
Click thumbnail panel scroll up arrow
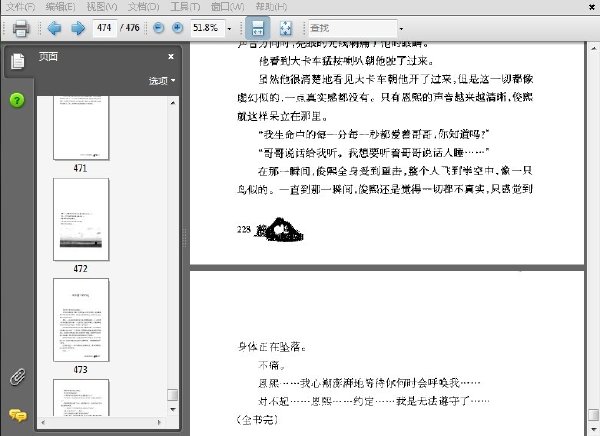coord(173,103)
